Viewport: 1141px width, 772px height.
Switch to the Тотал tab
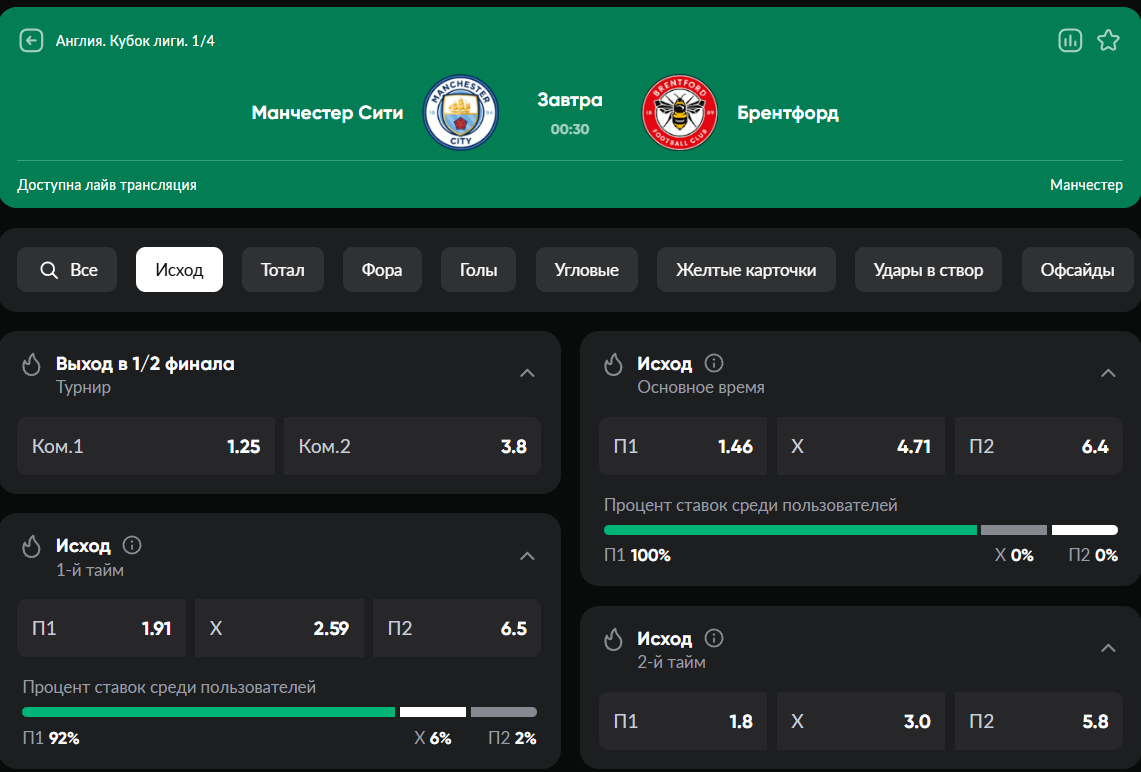pyautogui.click(x=282, y=270)
